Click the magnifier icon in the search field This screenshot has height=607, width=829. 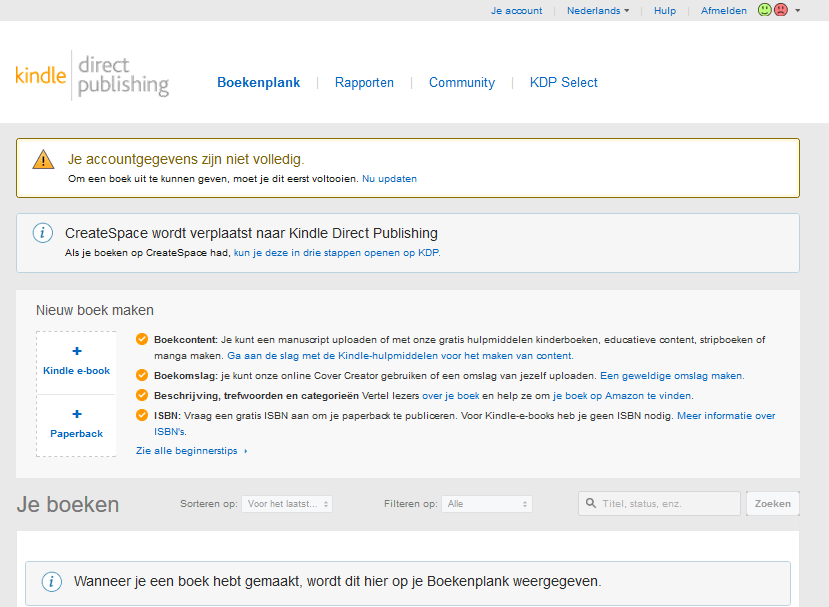591,503
